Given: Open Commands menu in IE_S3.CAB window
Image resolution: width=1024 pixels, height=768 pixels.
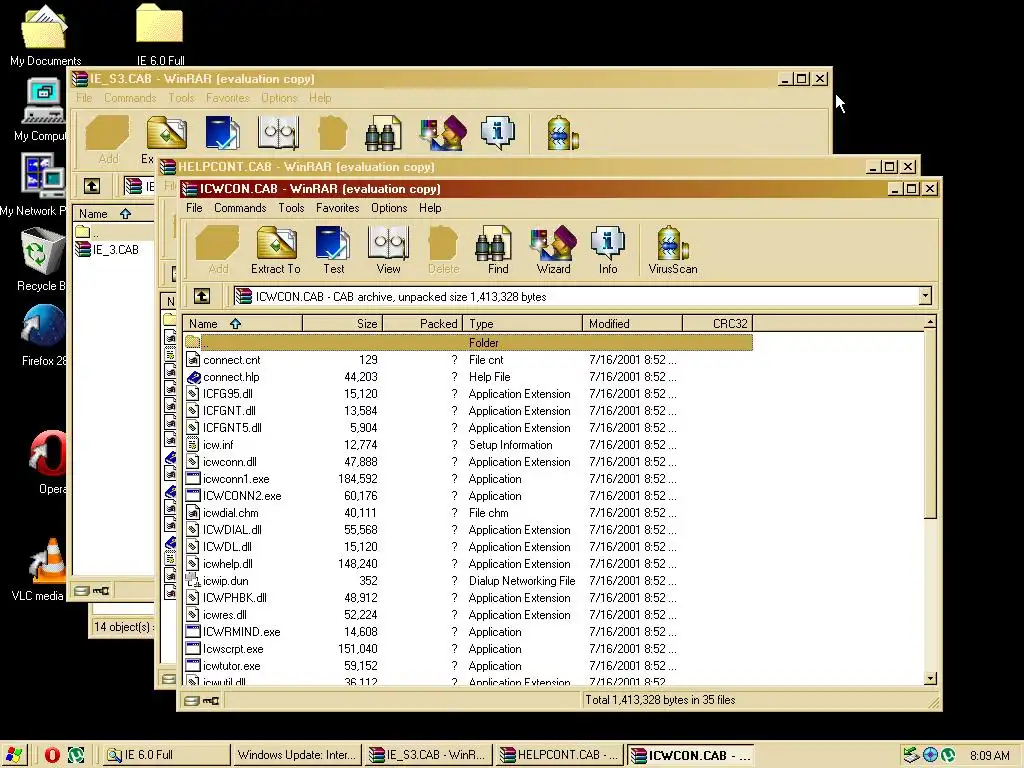Looking at the screenshot, I should [x=130, y=98].
